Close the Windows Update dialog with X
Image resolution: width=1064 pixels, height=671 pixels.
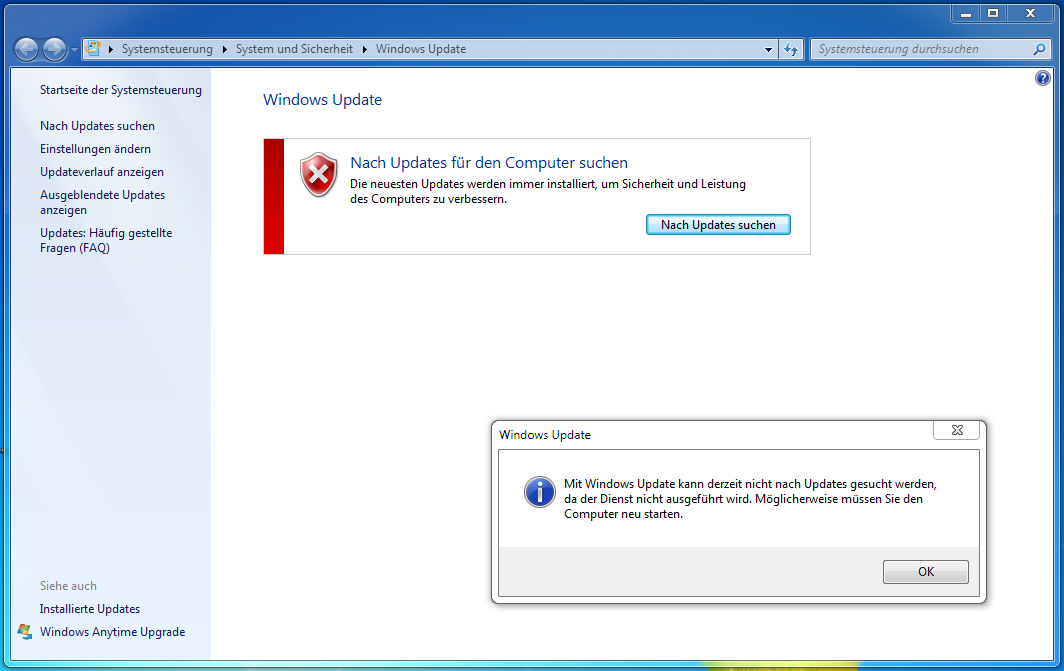(957, 430)
